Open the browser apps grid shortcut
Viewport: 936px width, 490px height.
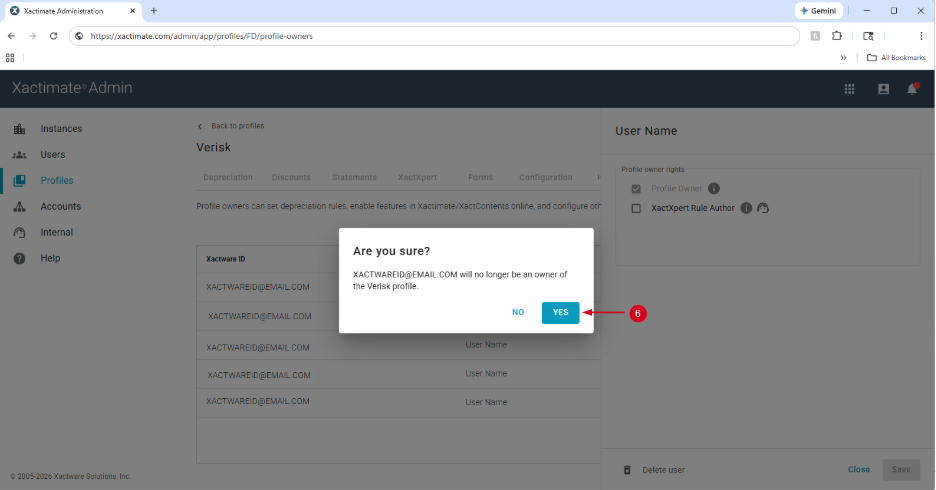coord(10,58)
